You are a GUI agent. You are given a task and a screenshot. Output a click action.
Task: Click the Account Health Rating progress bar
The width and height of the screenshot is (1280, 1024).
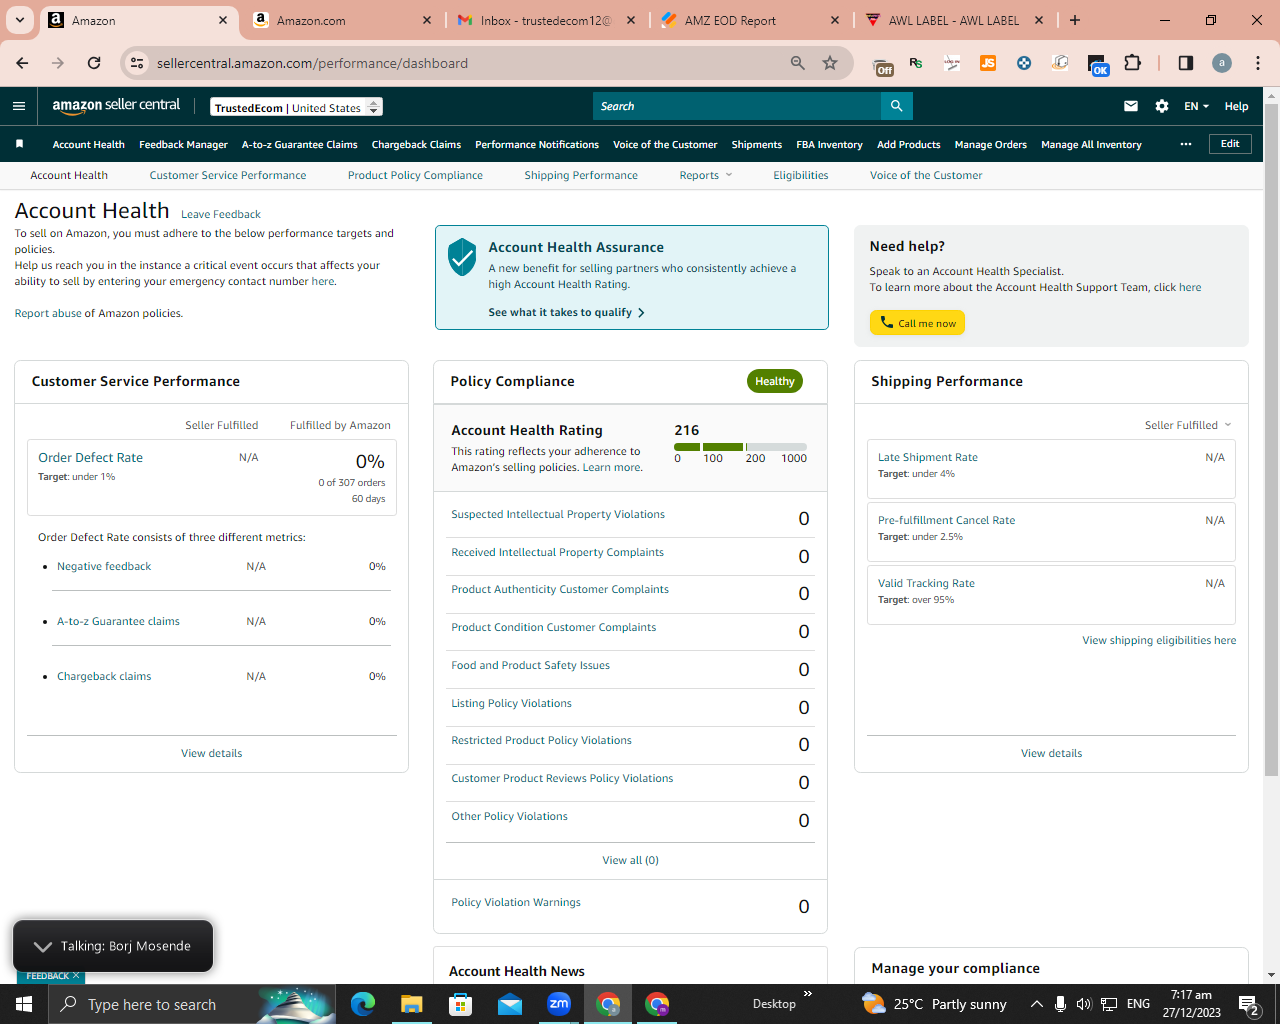pyautogui.click(x=740, y=446)
